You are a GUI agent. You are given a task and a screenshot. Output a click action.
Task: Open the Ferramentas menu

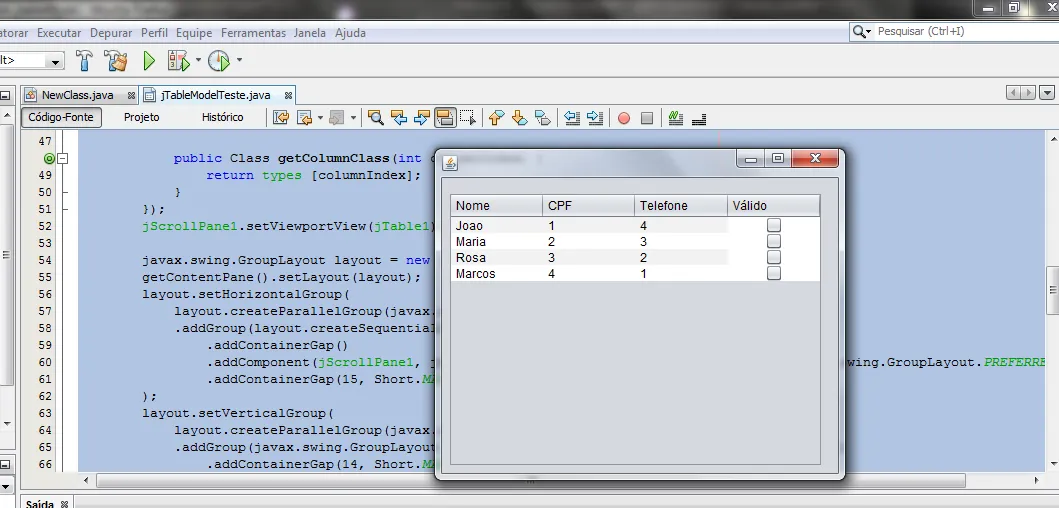253,32
